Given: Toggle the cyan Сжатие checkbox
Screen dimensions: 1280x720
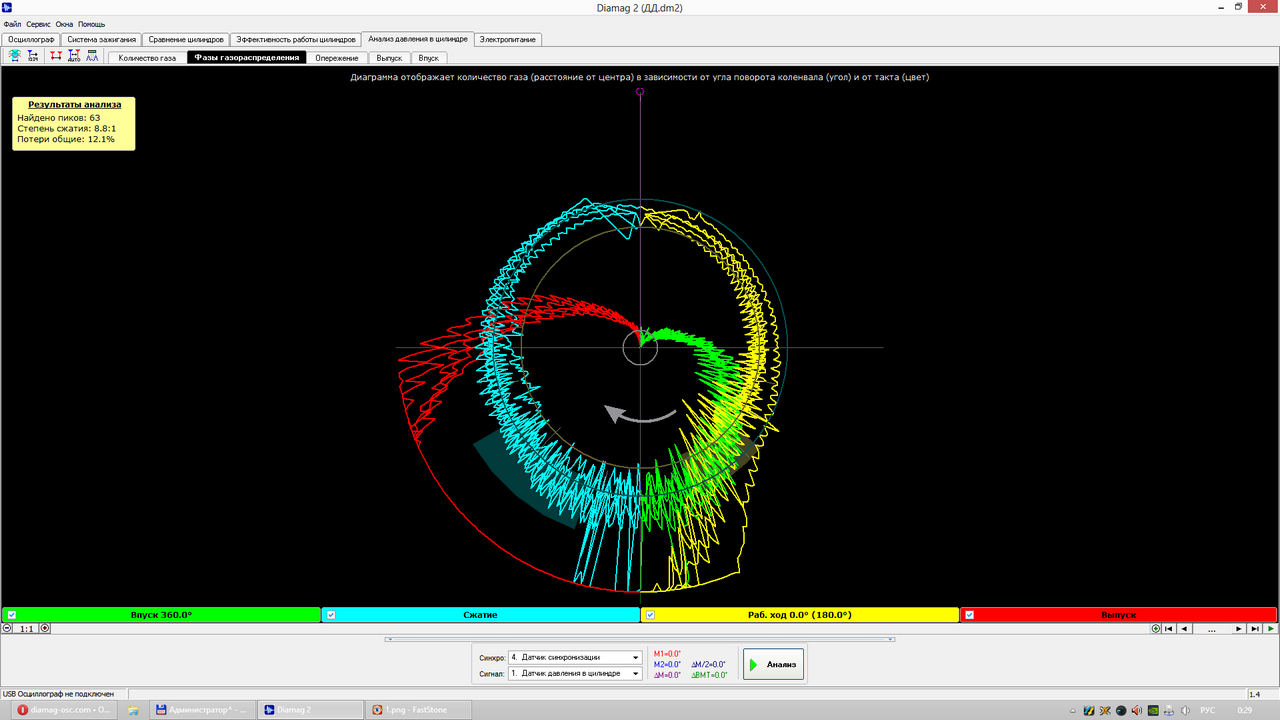Looking at the screenshot, I should tap(331, 615).
